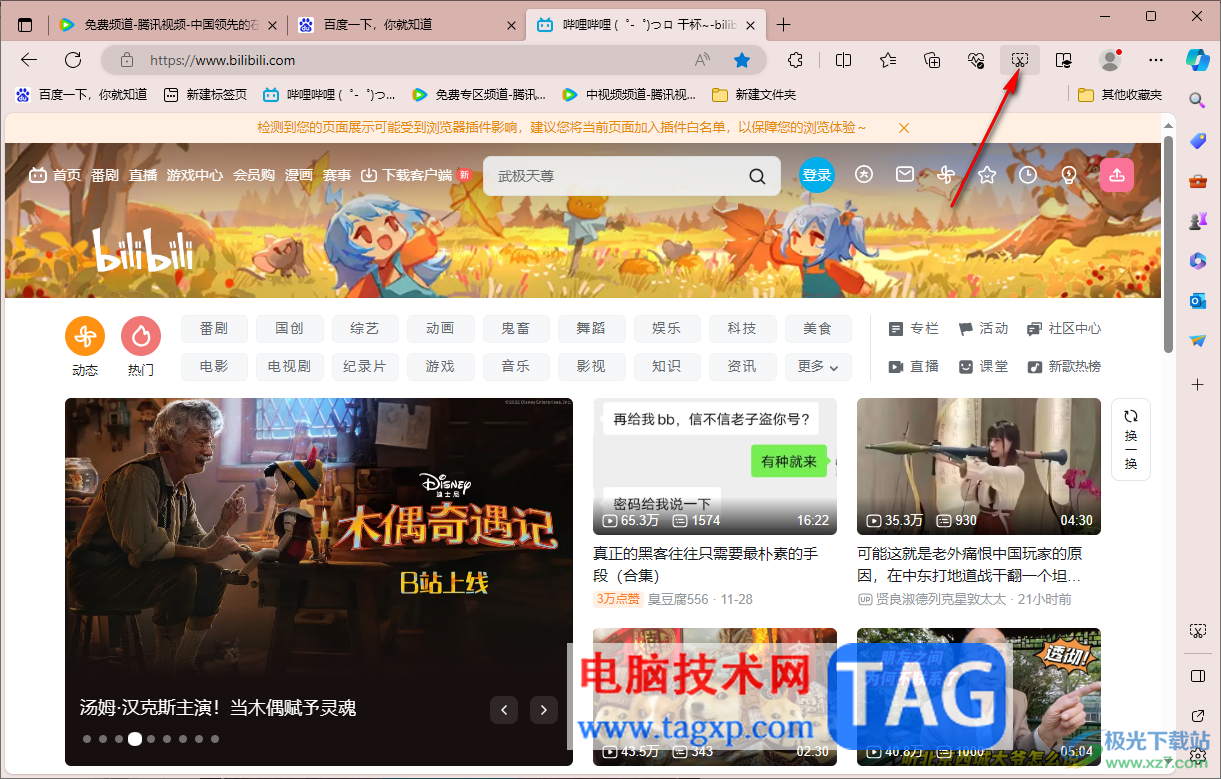Open the 动态 fan icon in header
The height and width of the screenshot is (779, 1221).
coord(946,175)
